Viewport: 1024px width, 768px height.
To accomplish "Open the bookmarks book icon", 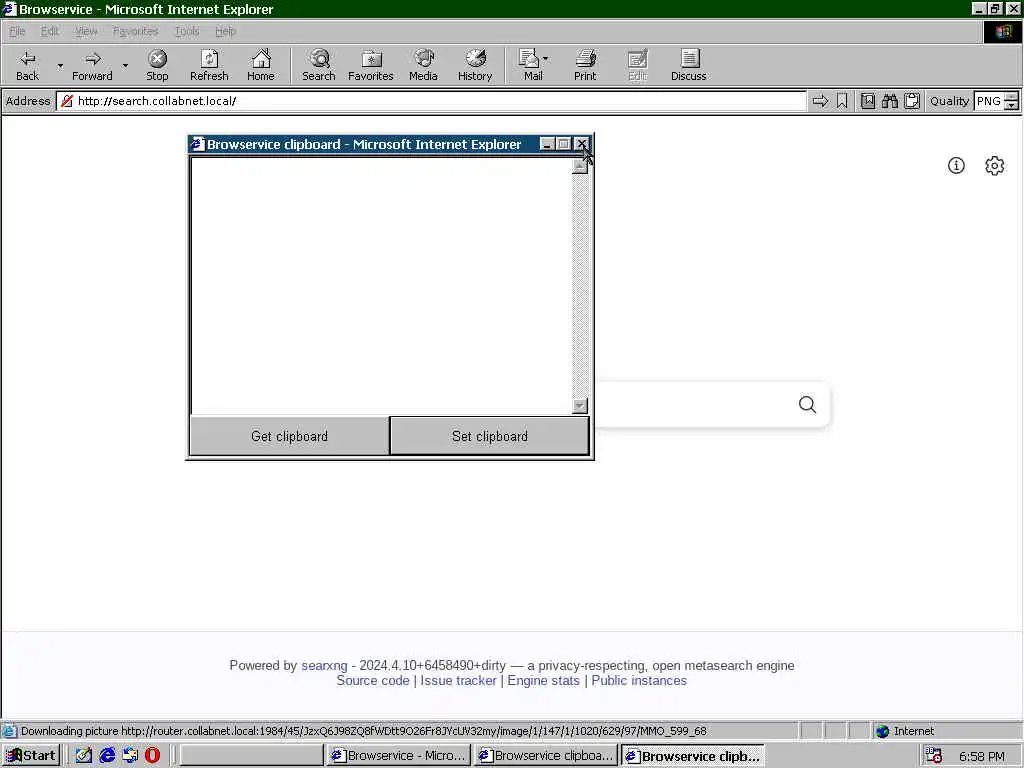I will coord(868,101).
